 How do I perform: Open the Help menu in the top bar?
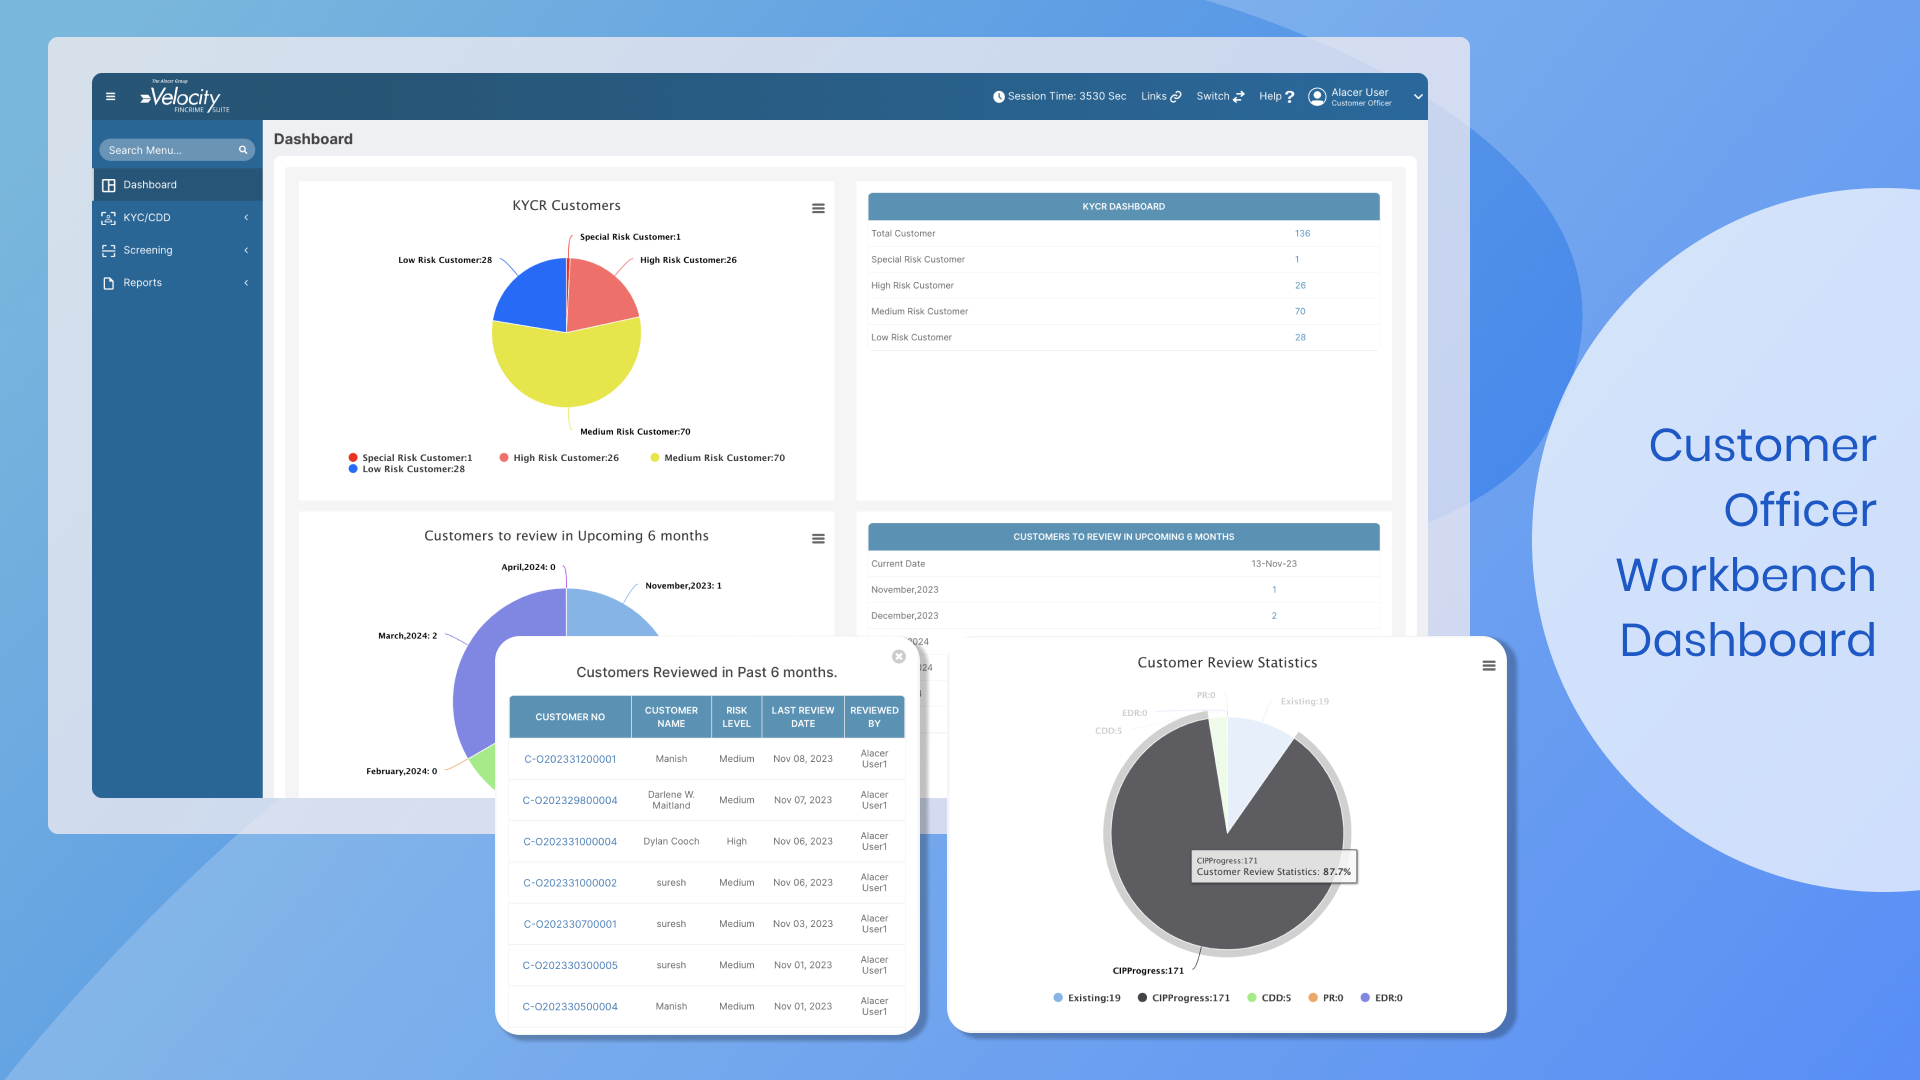[1275, 96]
